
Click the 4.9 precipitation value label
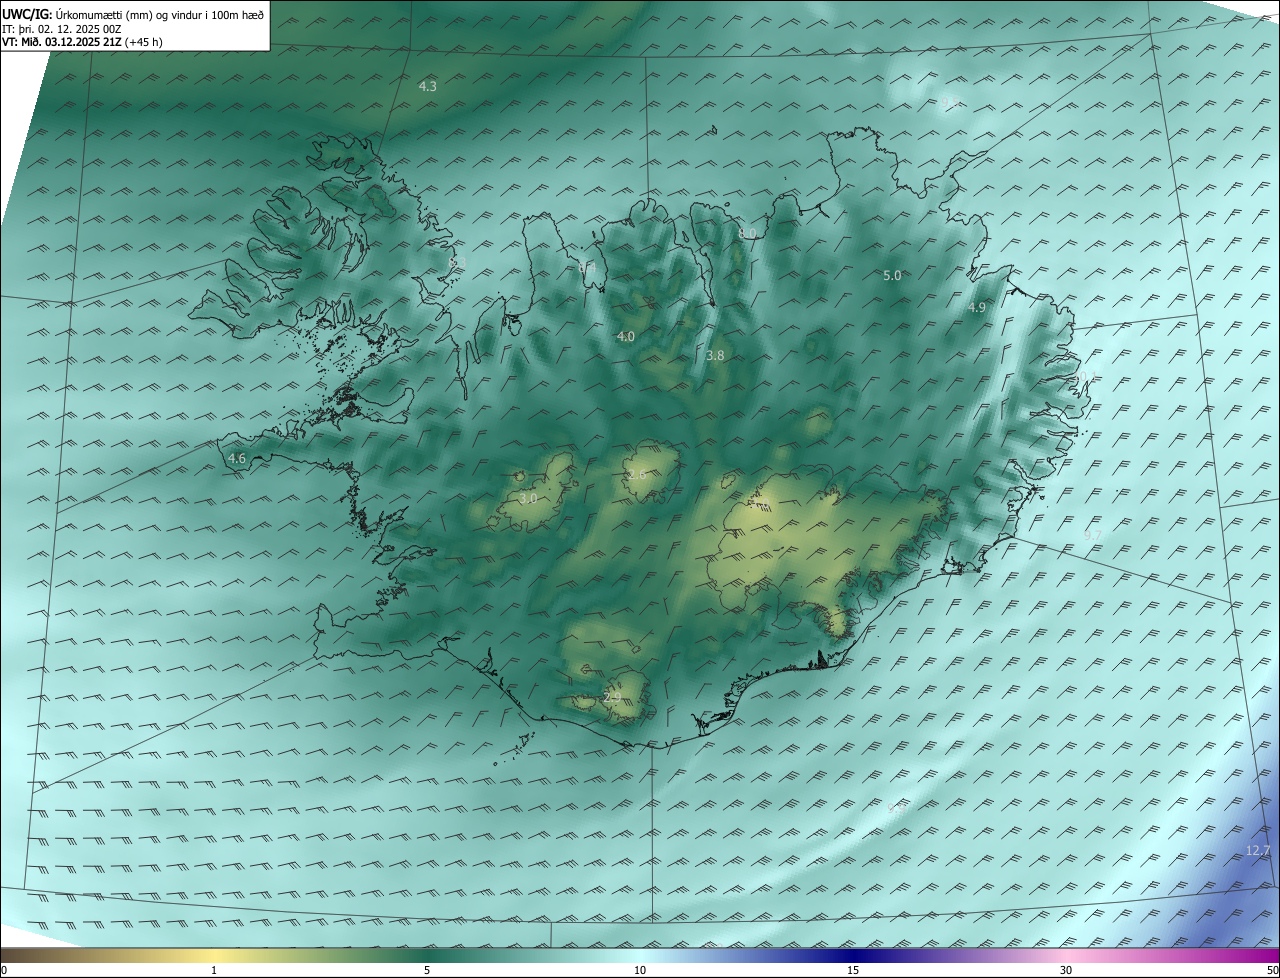point(977,308)
